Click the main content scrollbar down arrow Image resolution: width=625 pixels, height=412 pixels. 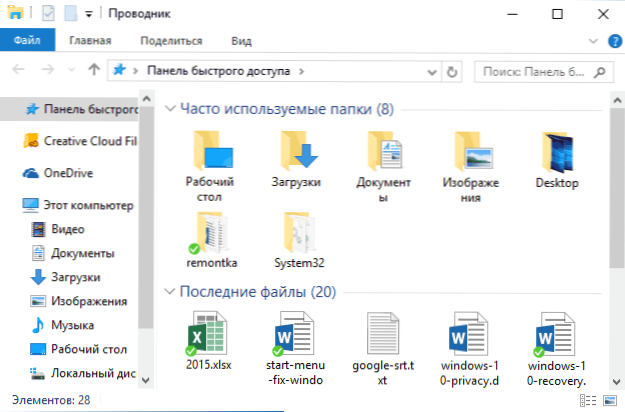[617, 382]
